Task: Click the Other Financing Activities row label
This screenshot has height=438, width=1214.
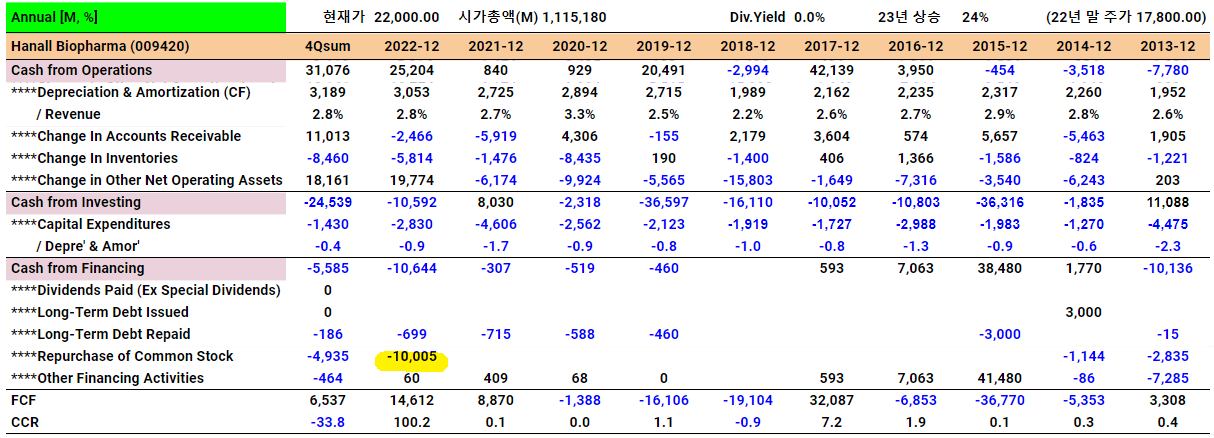Action: tap(107, 378)
